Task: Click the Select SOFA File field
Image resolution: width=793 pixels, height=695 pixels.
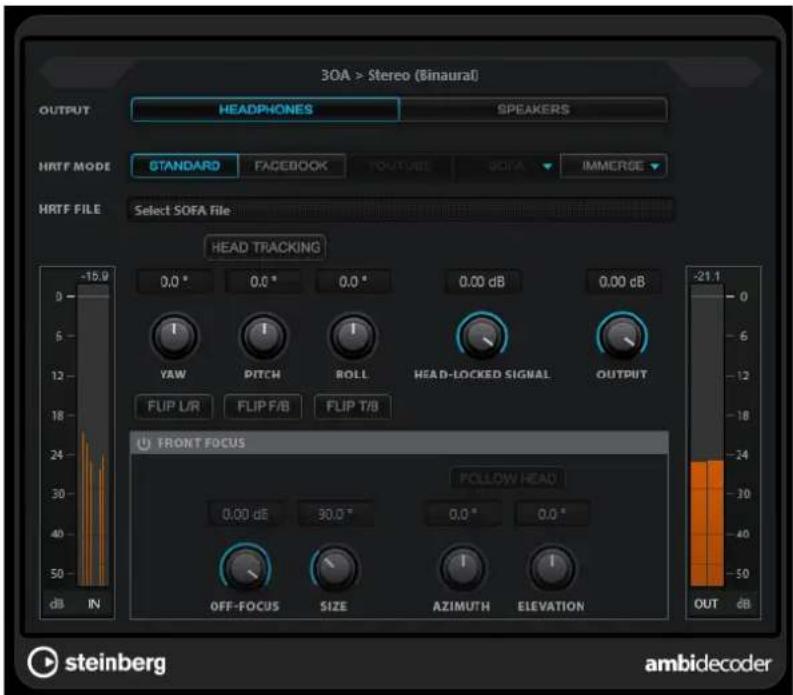Action: (400, 210)
